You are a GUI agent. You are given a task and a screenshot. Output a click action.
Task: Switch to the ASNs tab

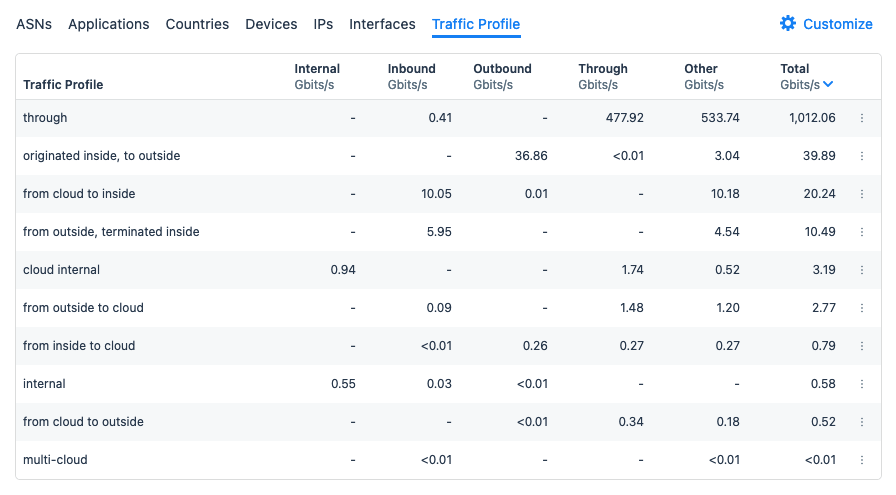pos(34,24)
